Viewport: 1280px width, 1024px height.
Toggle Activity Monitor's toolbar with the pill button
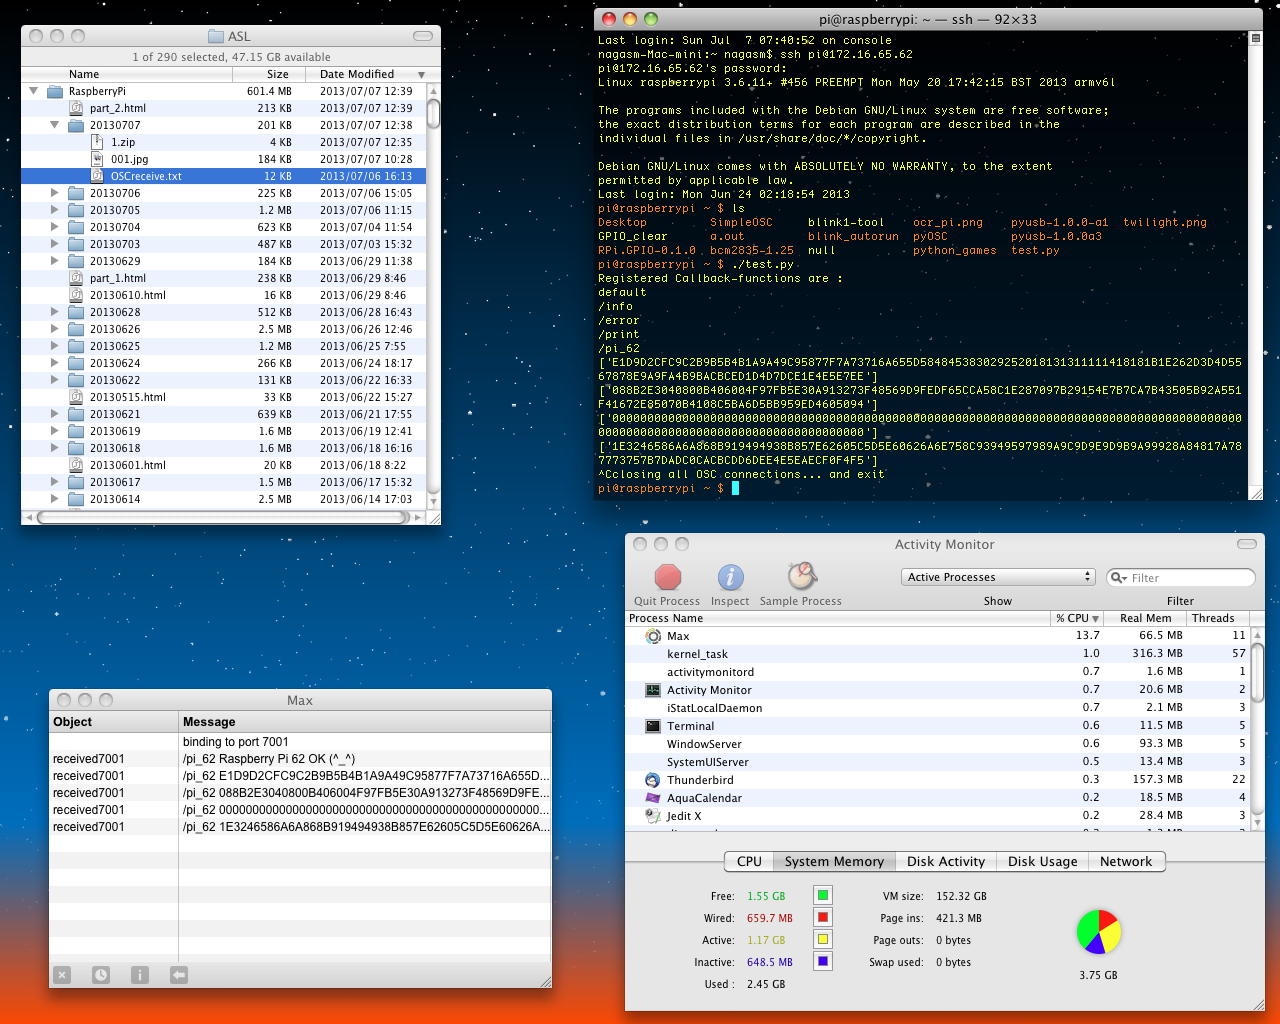coord(1246,544)
